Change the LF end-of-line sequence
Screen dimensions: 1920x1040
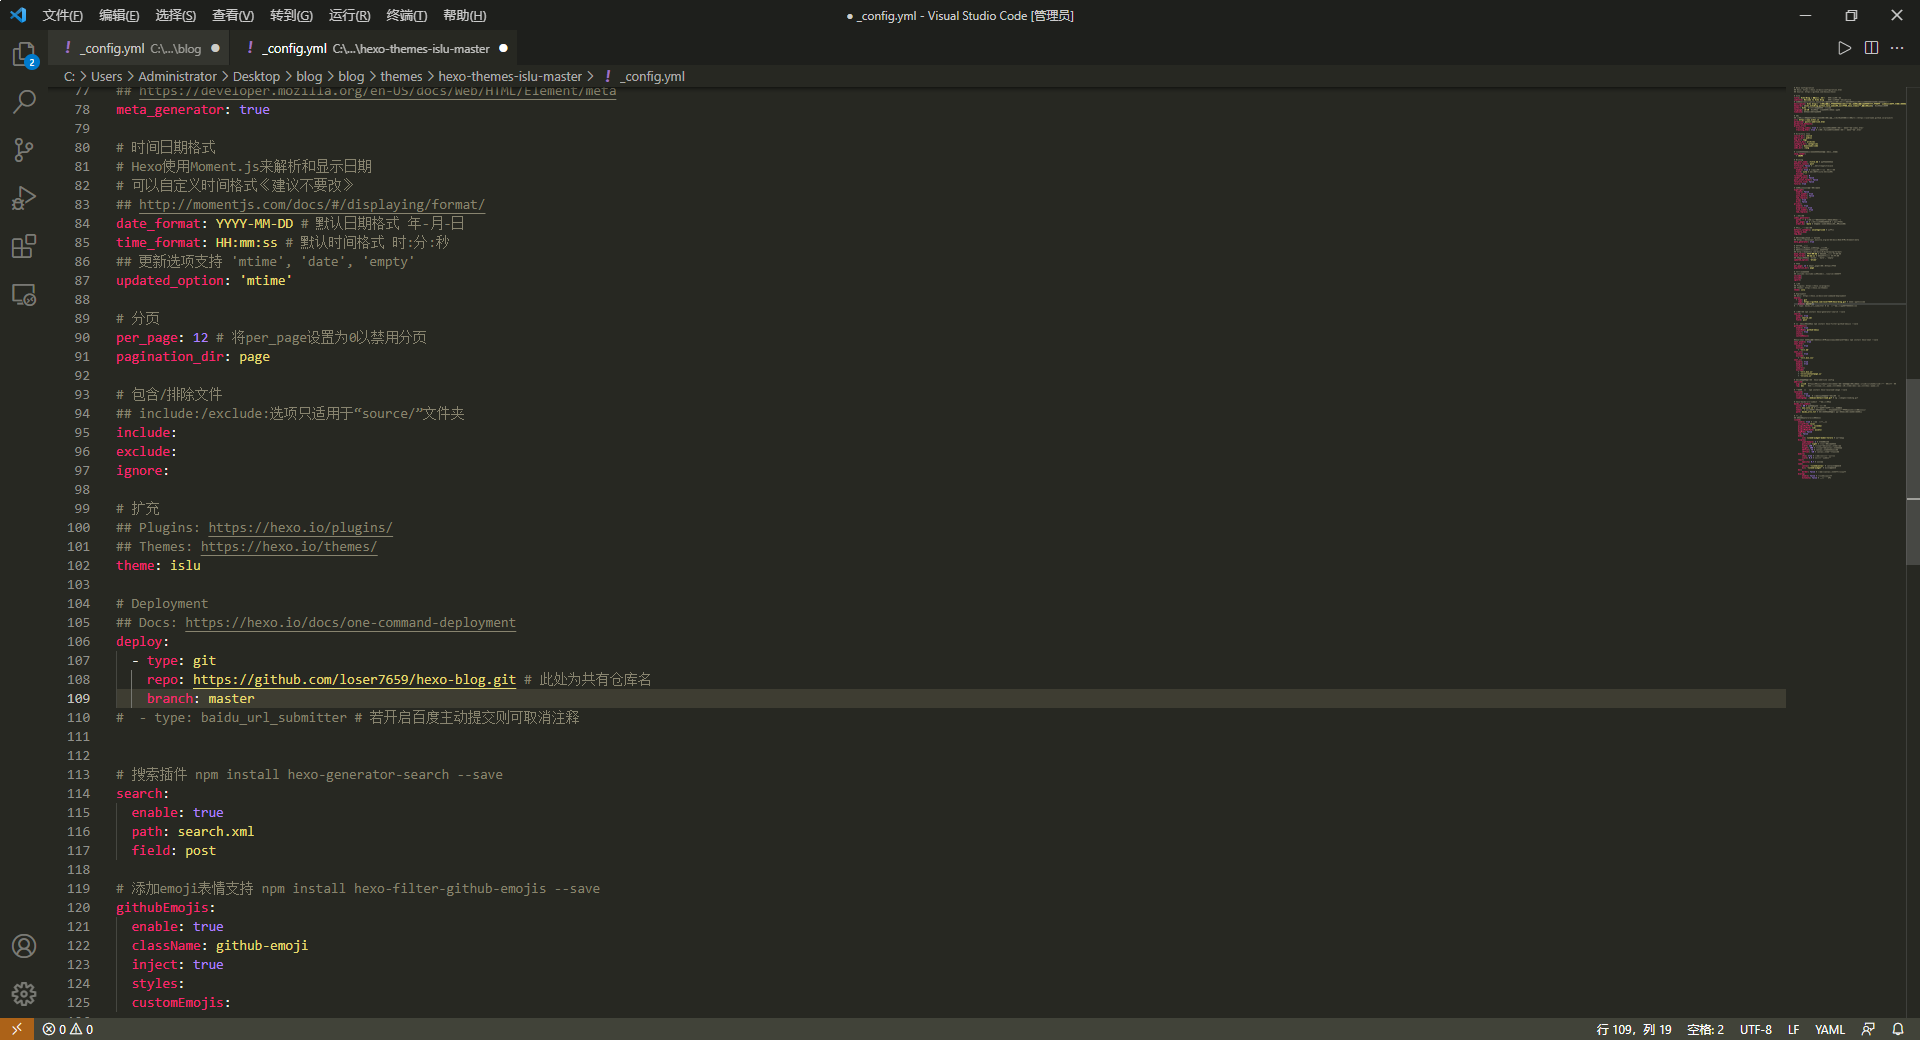tap(1793, 1029)
